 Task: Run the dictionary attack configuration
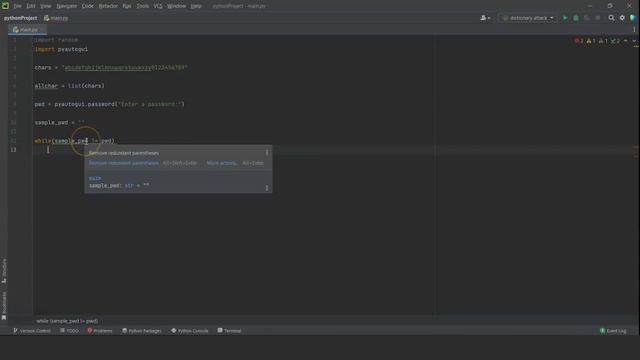pos(565,18)
